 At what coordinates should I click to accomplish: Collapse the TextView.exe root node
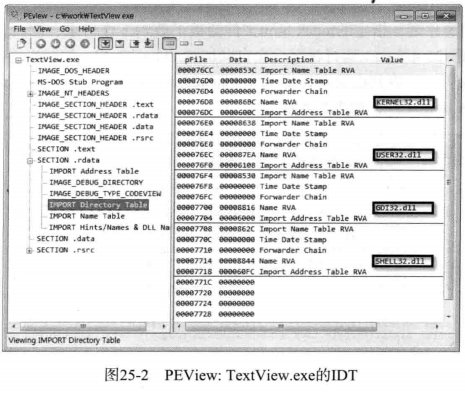click(x=19, y=60)
